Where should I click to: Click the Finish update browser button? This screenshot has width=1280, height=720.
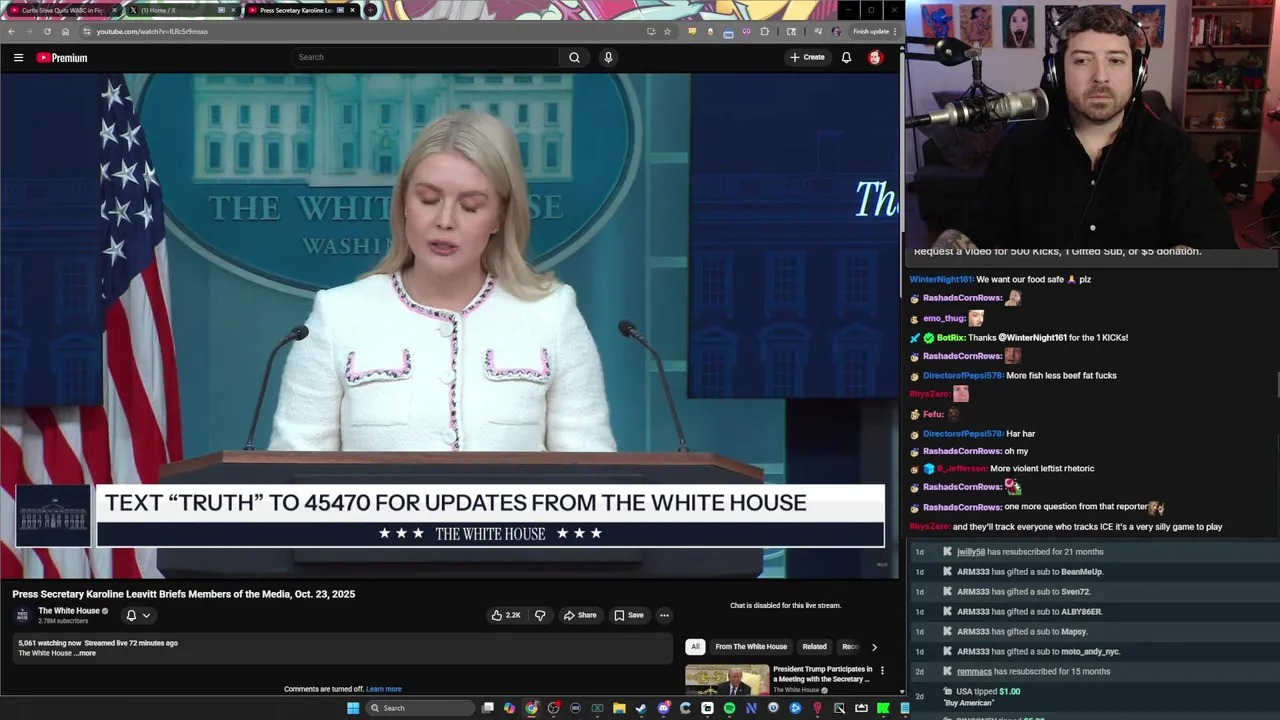[x=874, y=31]
